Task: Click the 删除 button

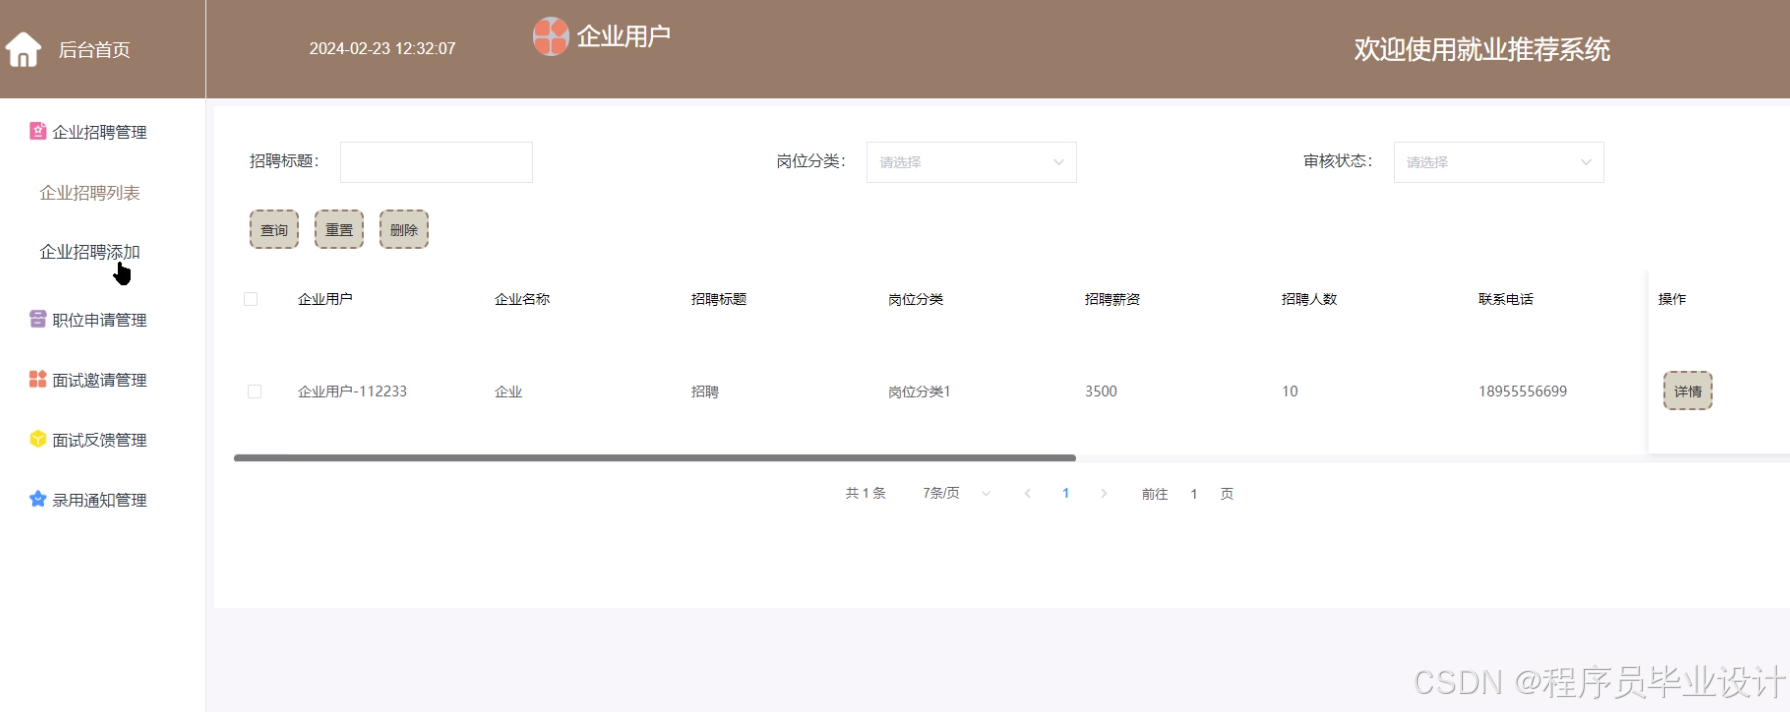Action: (x=404, y=229)
